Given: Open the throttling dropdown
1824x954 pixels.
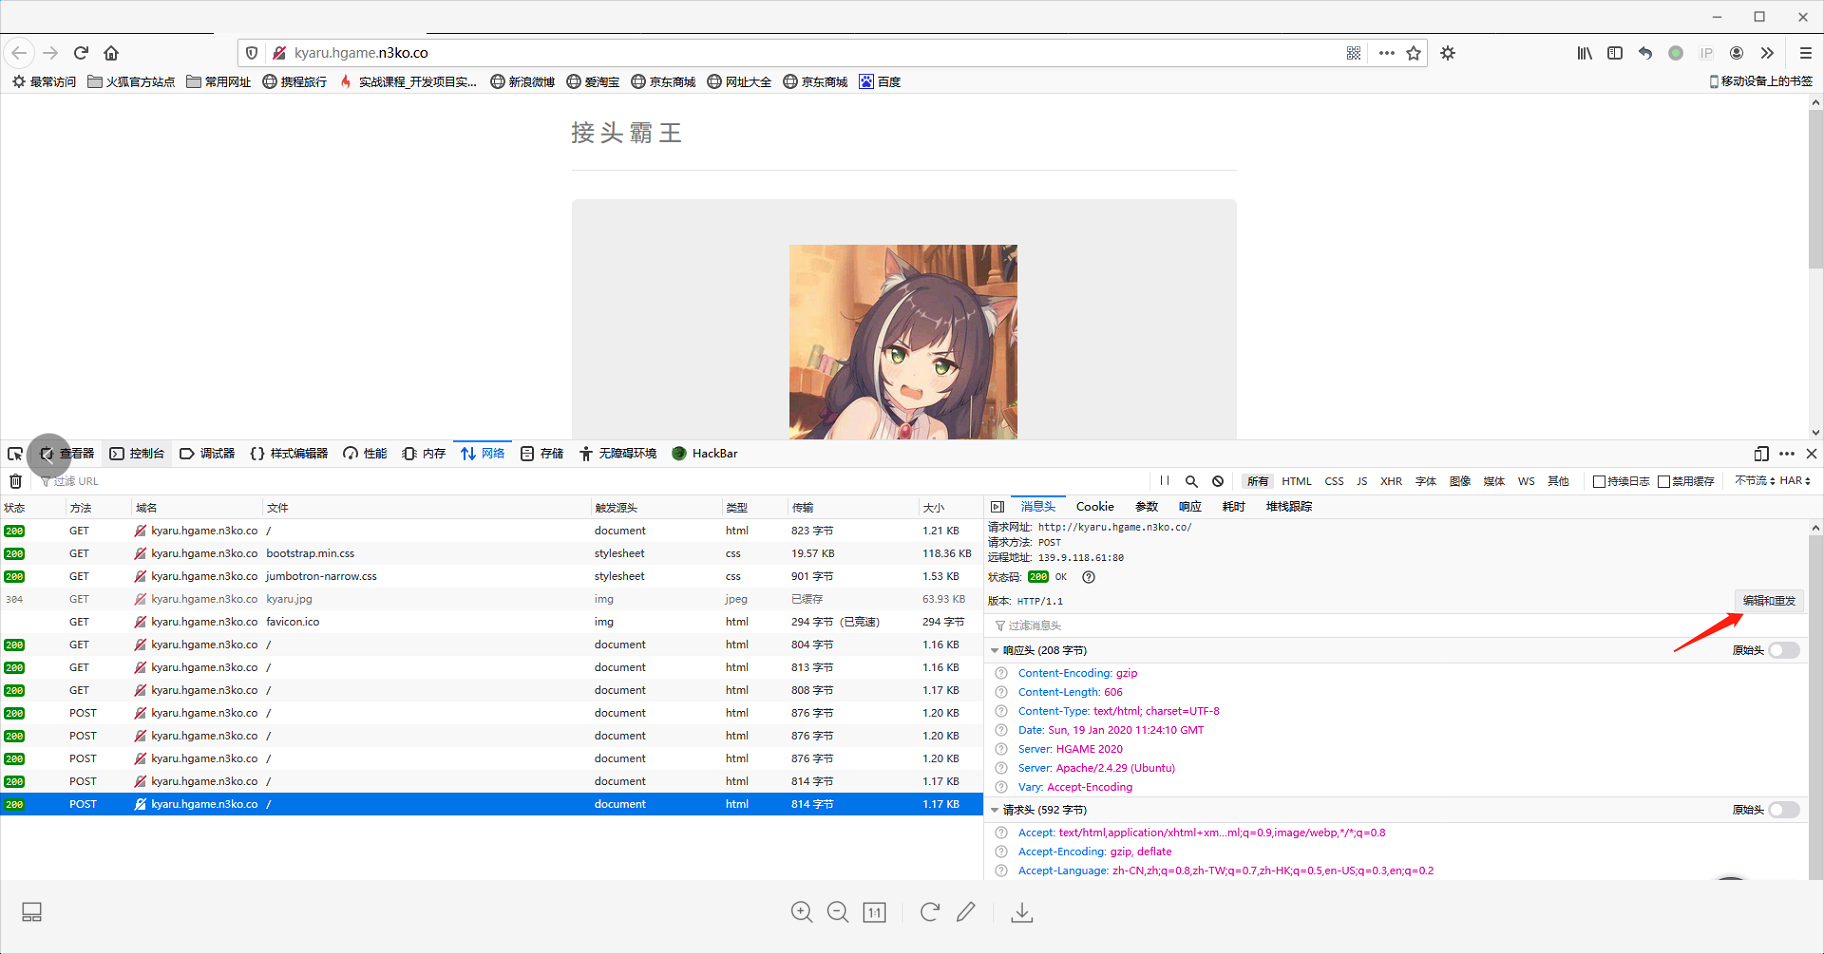Looking at the screenshot, I should point(1754,481).
